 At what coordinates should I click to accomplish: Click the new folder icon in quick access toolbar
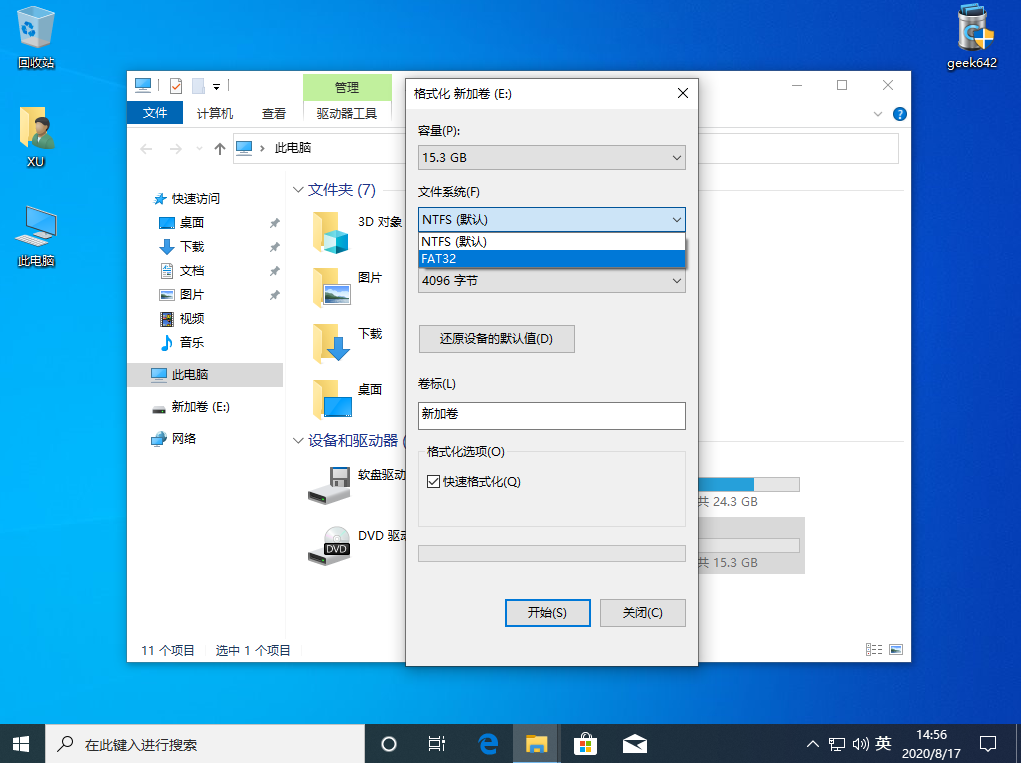(x=199, y=85)
